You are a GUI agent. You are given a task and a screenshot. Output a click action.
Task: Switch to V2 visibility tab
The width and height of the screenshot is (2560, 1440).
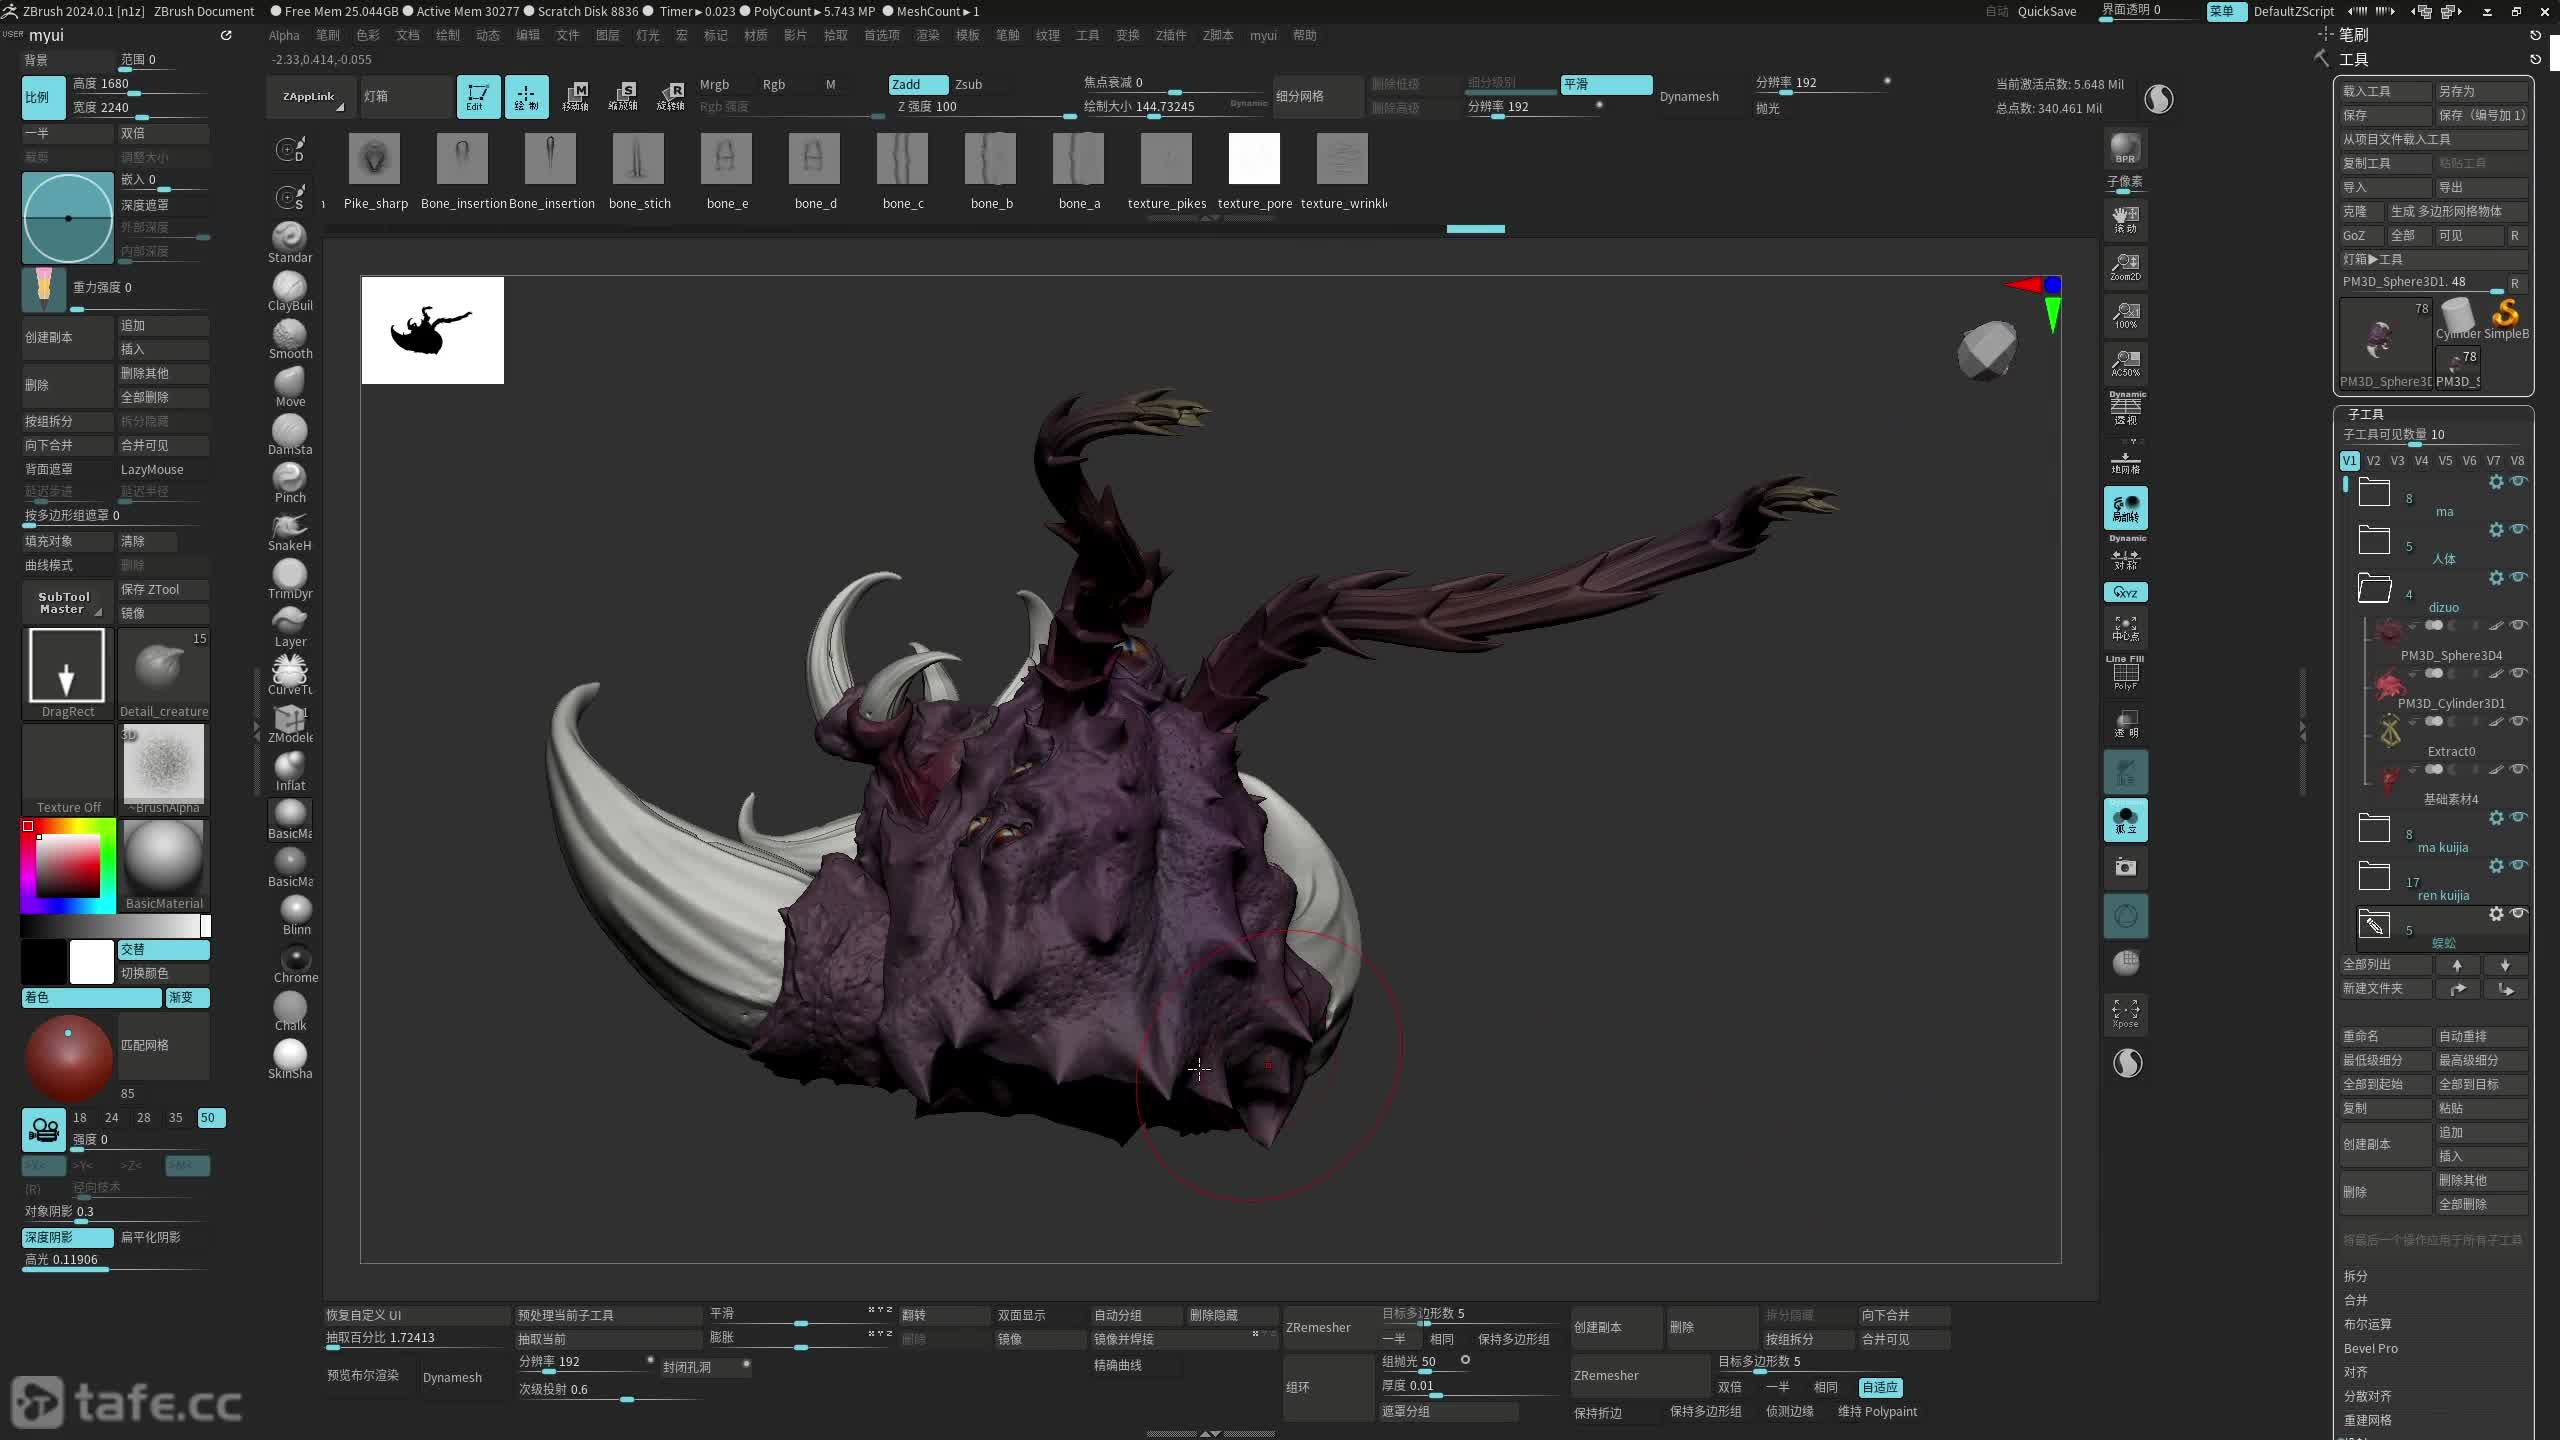point(2373,461)
